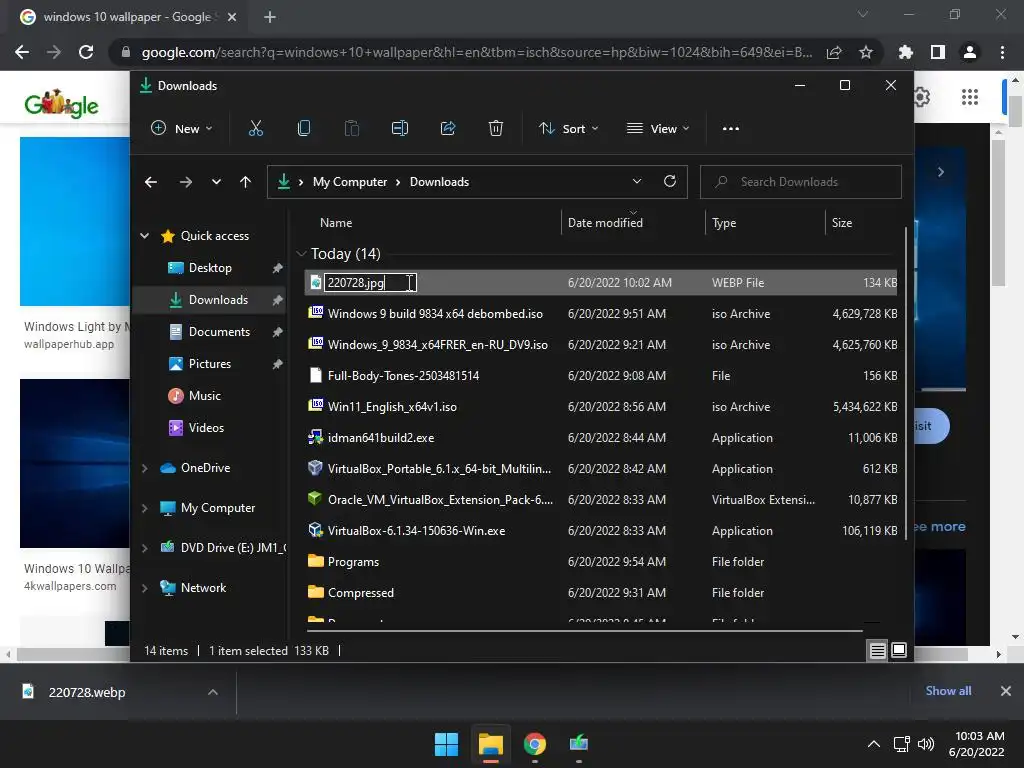Click the Share icon in Explorer toolbar
The height and width of the screenshot is (768, 1024).
tap(448, 129)
